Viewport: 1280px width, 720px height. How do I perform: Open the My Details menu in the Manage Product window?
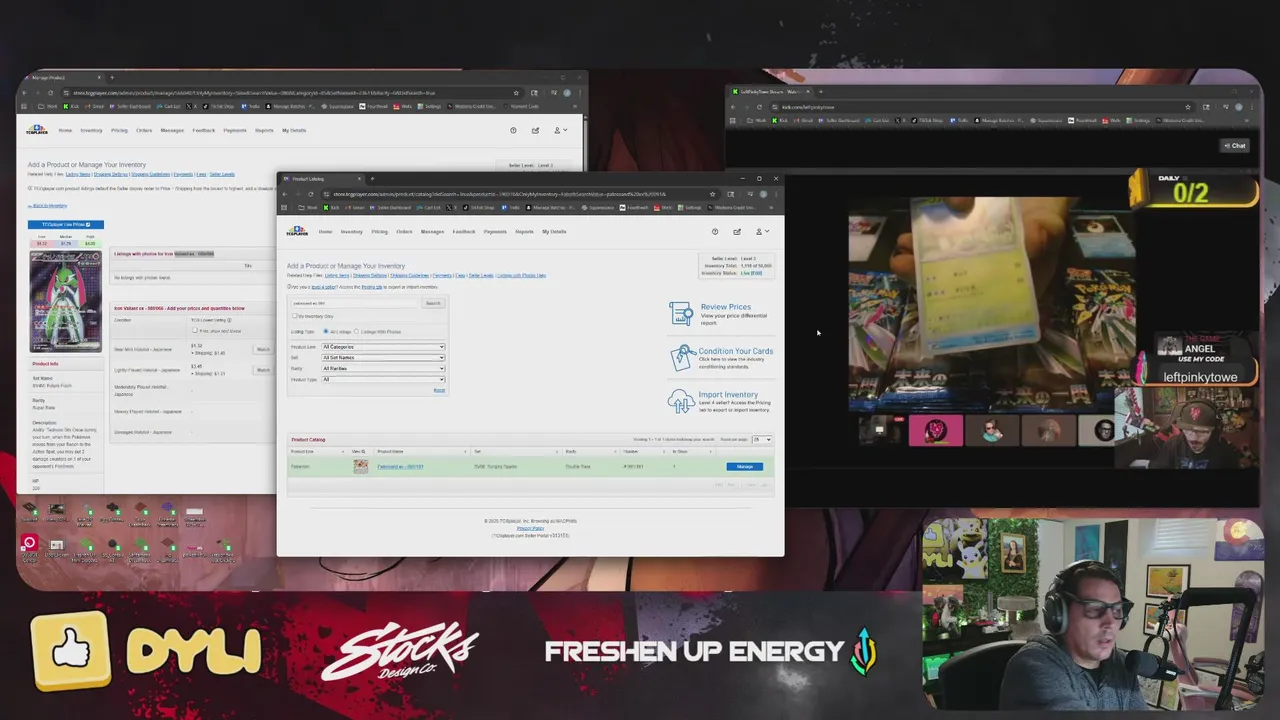[294, 130]
